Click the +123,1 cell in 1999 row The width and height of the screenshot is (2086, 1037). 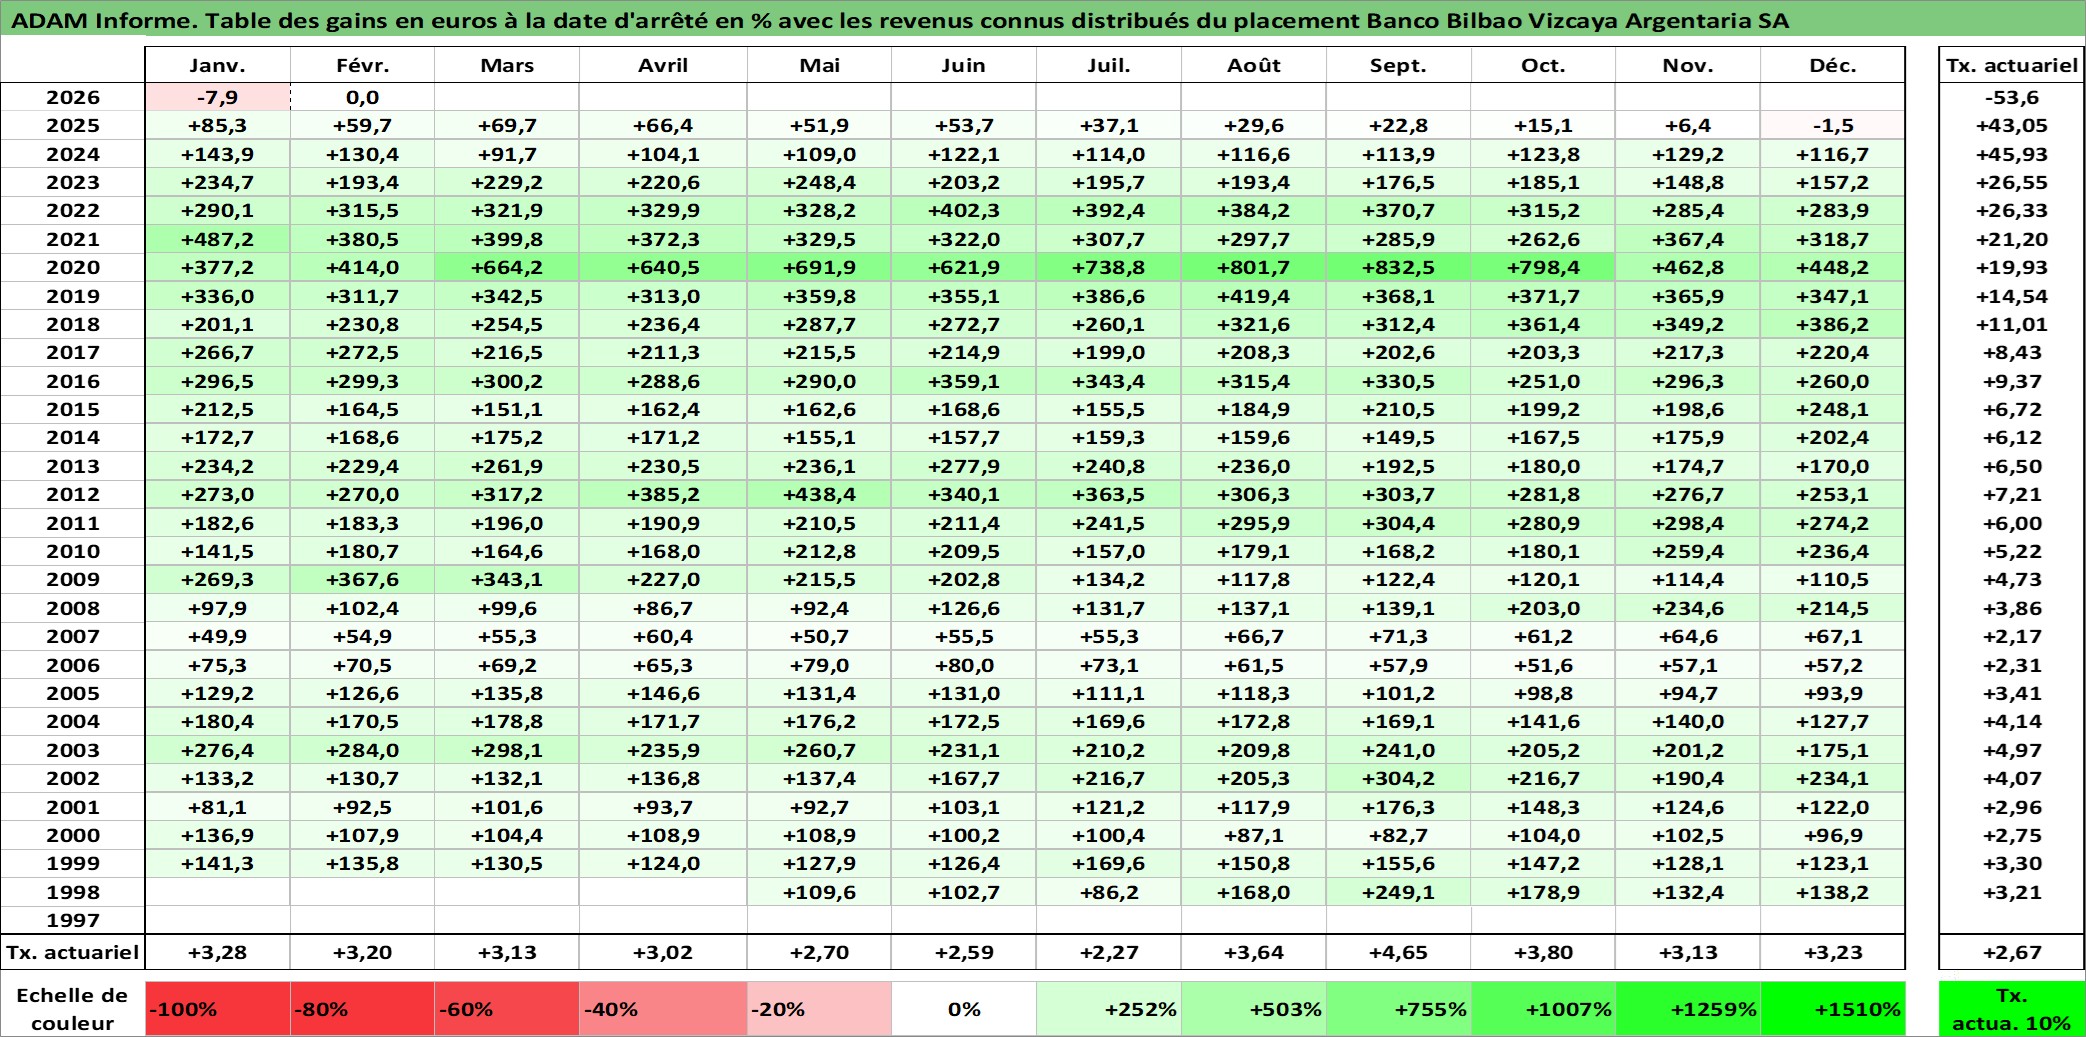click(x=1833, y=863)
